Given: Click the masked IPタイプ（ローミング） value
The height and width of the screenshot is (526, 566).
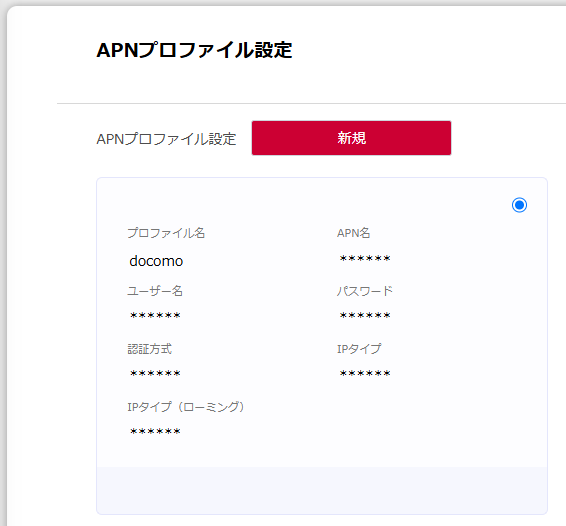Looking at the screenshot, I should point(155,431).
